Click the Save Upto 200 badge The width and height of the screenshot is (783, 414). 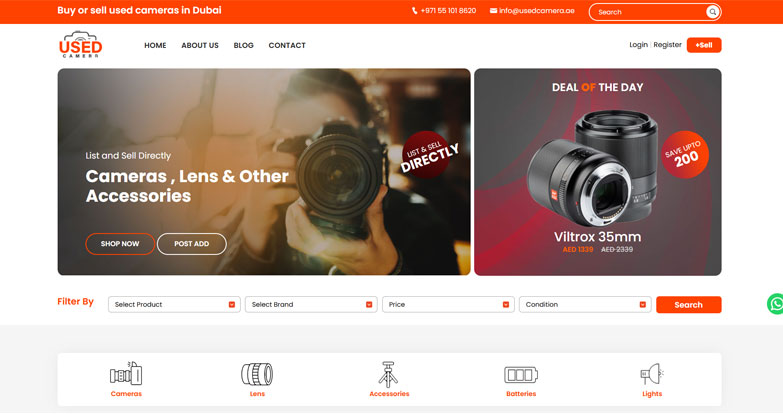tap(685, 154)
